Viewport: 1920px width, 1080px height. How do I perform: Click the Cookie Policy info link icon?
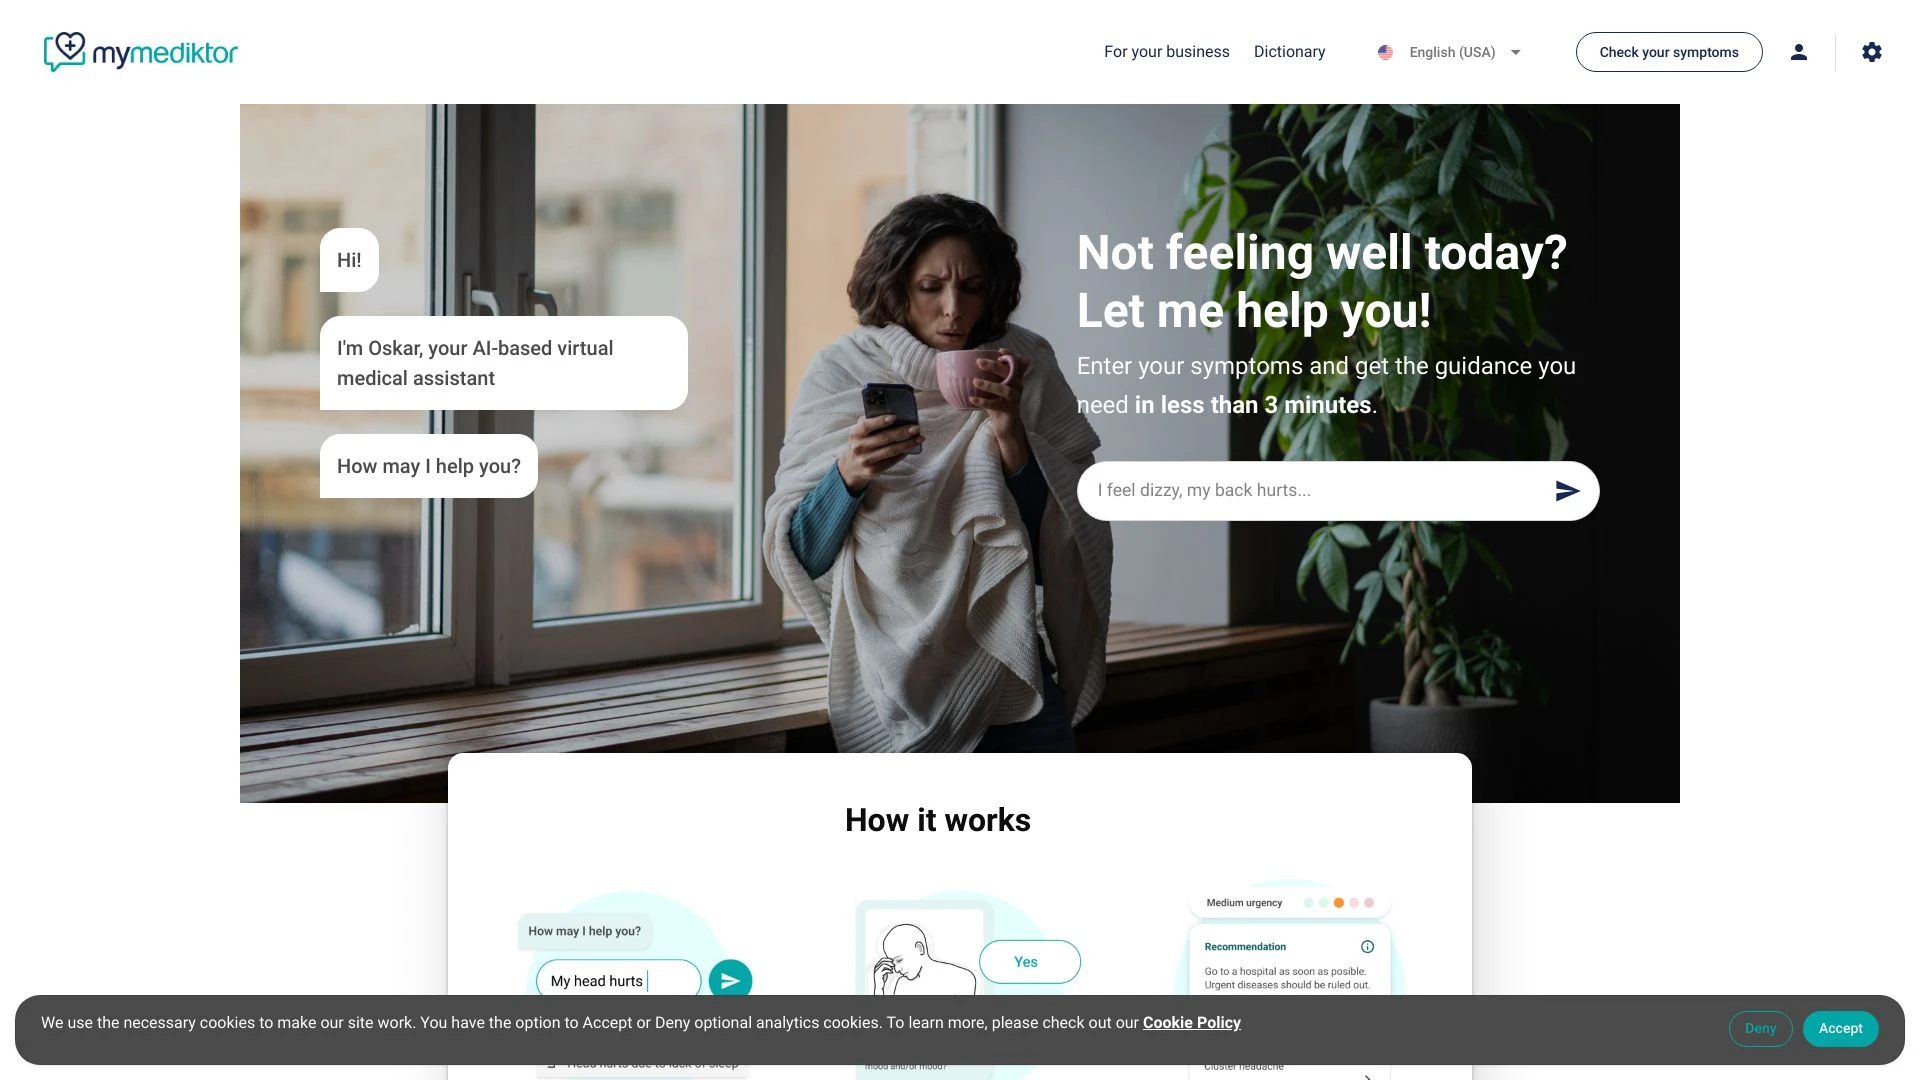(x=1191, y=1022)
